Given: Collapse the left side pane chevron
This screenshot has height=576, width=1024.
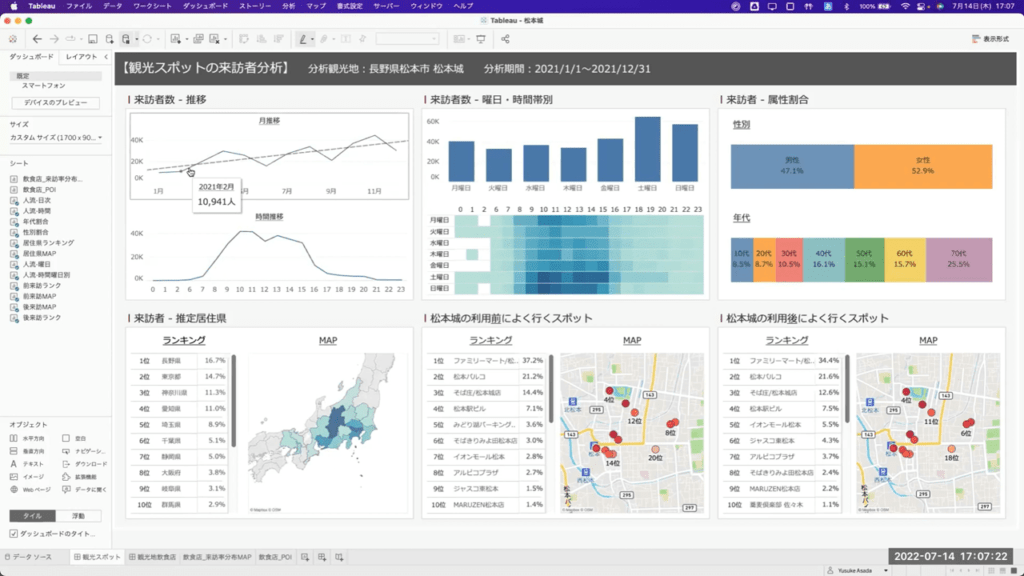Looking at the screenshot, I should pyautogui.click(x=106, y=57).
